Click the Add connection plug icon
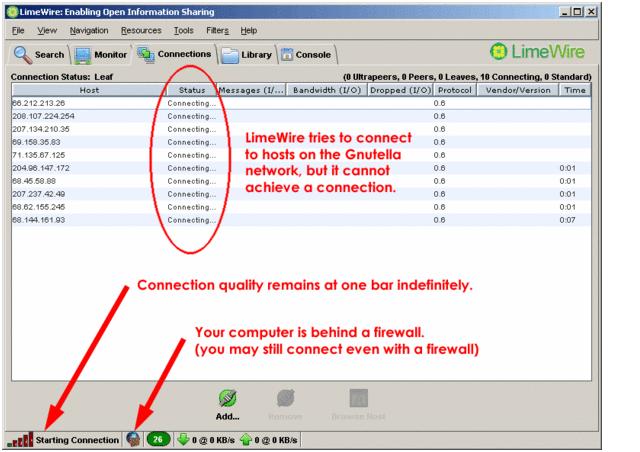 click(227, 398)
